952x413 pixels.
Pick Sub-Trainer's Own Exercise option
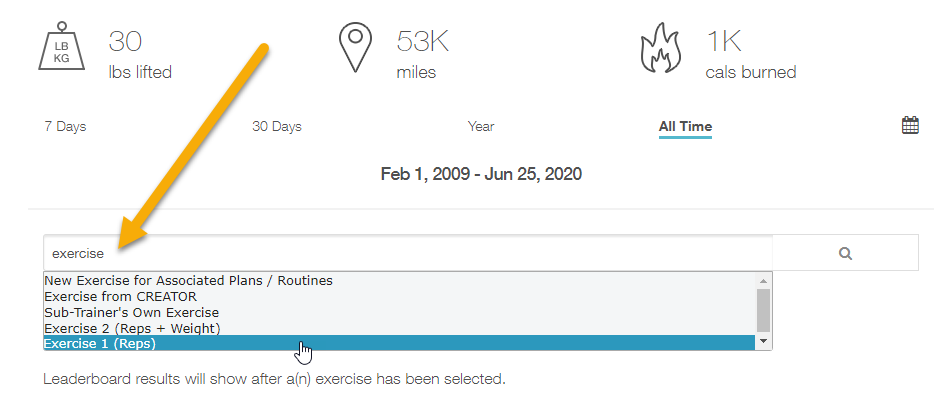pyautogui.click(x=131, y=312)
